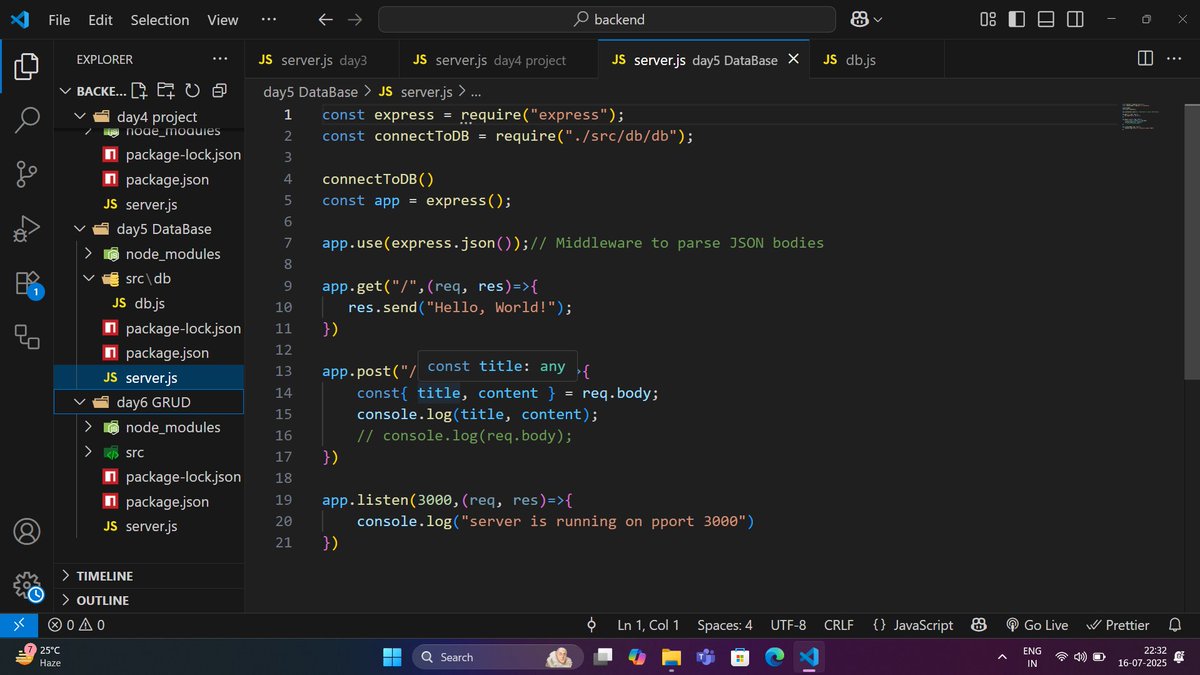The width and height of the screenshot is (1200, 675).
Task: Split the editor to the right
Action: pos(1145,59)
